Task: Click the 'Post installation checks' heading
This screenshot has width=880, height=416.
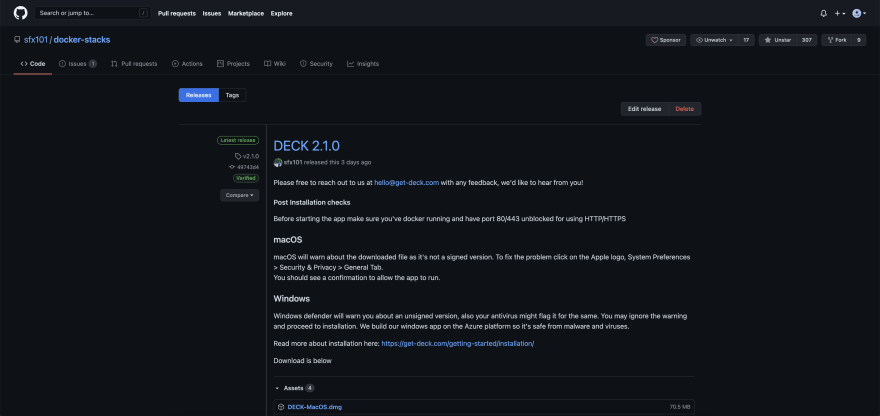Action: tap(312, 202)
